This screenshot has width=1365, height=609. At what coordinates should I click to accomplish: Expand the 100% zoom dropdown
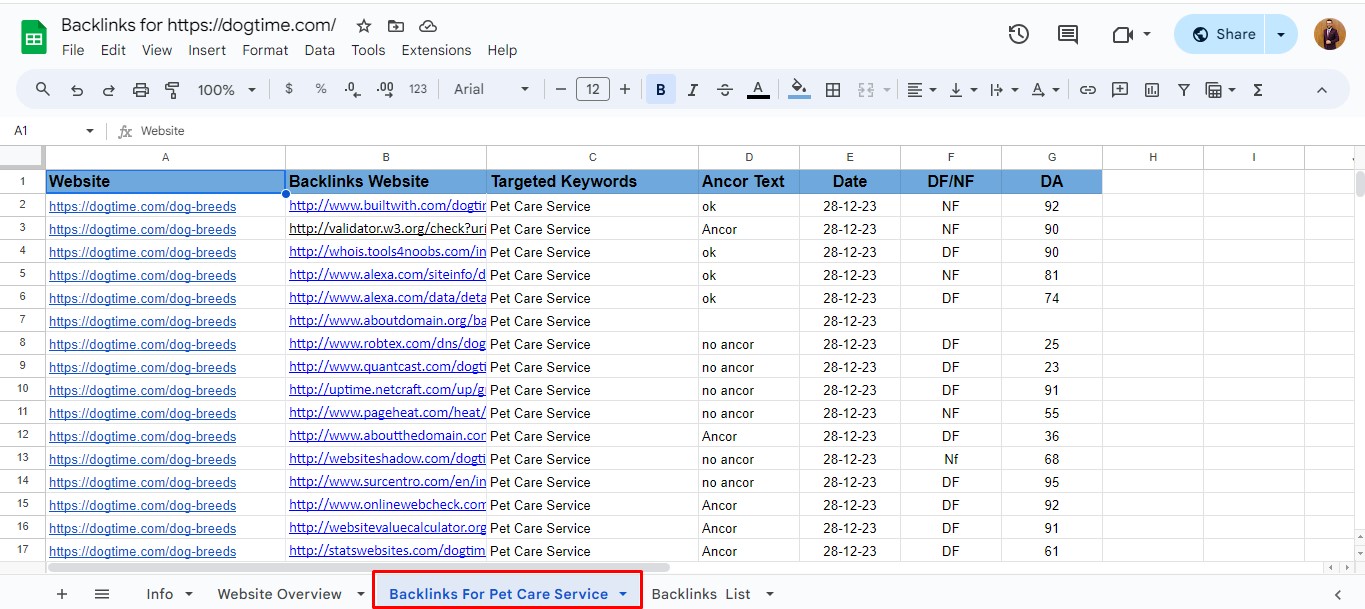tap(226, 90)
